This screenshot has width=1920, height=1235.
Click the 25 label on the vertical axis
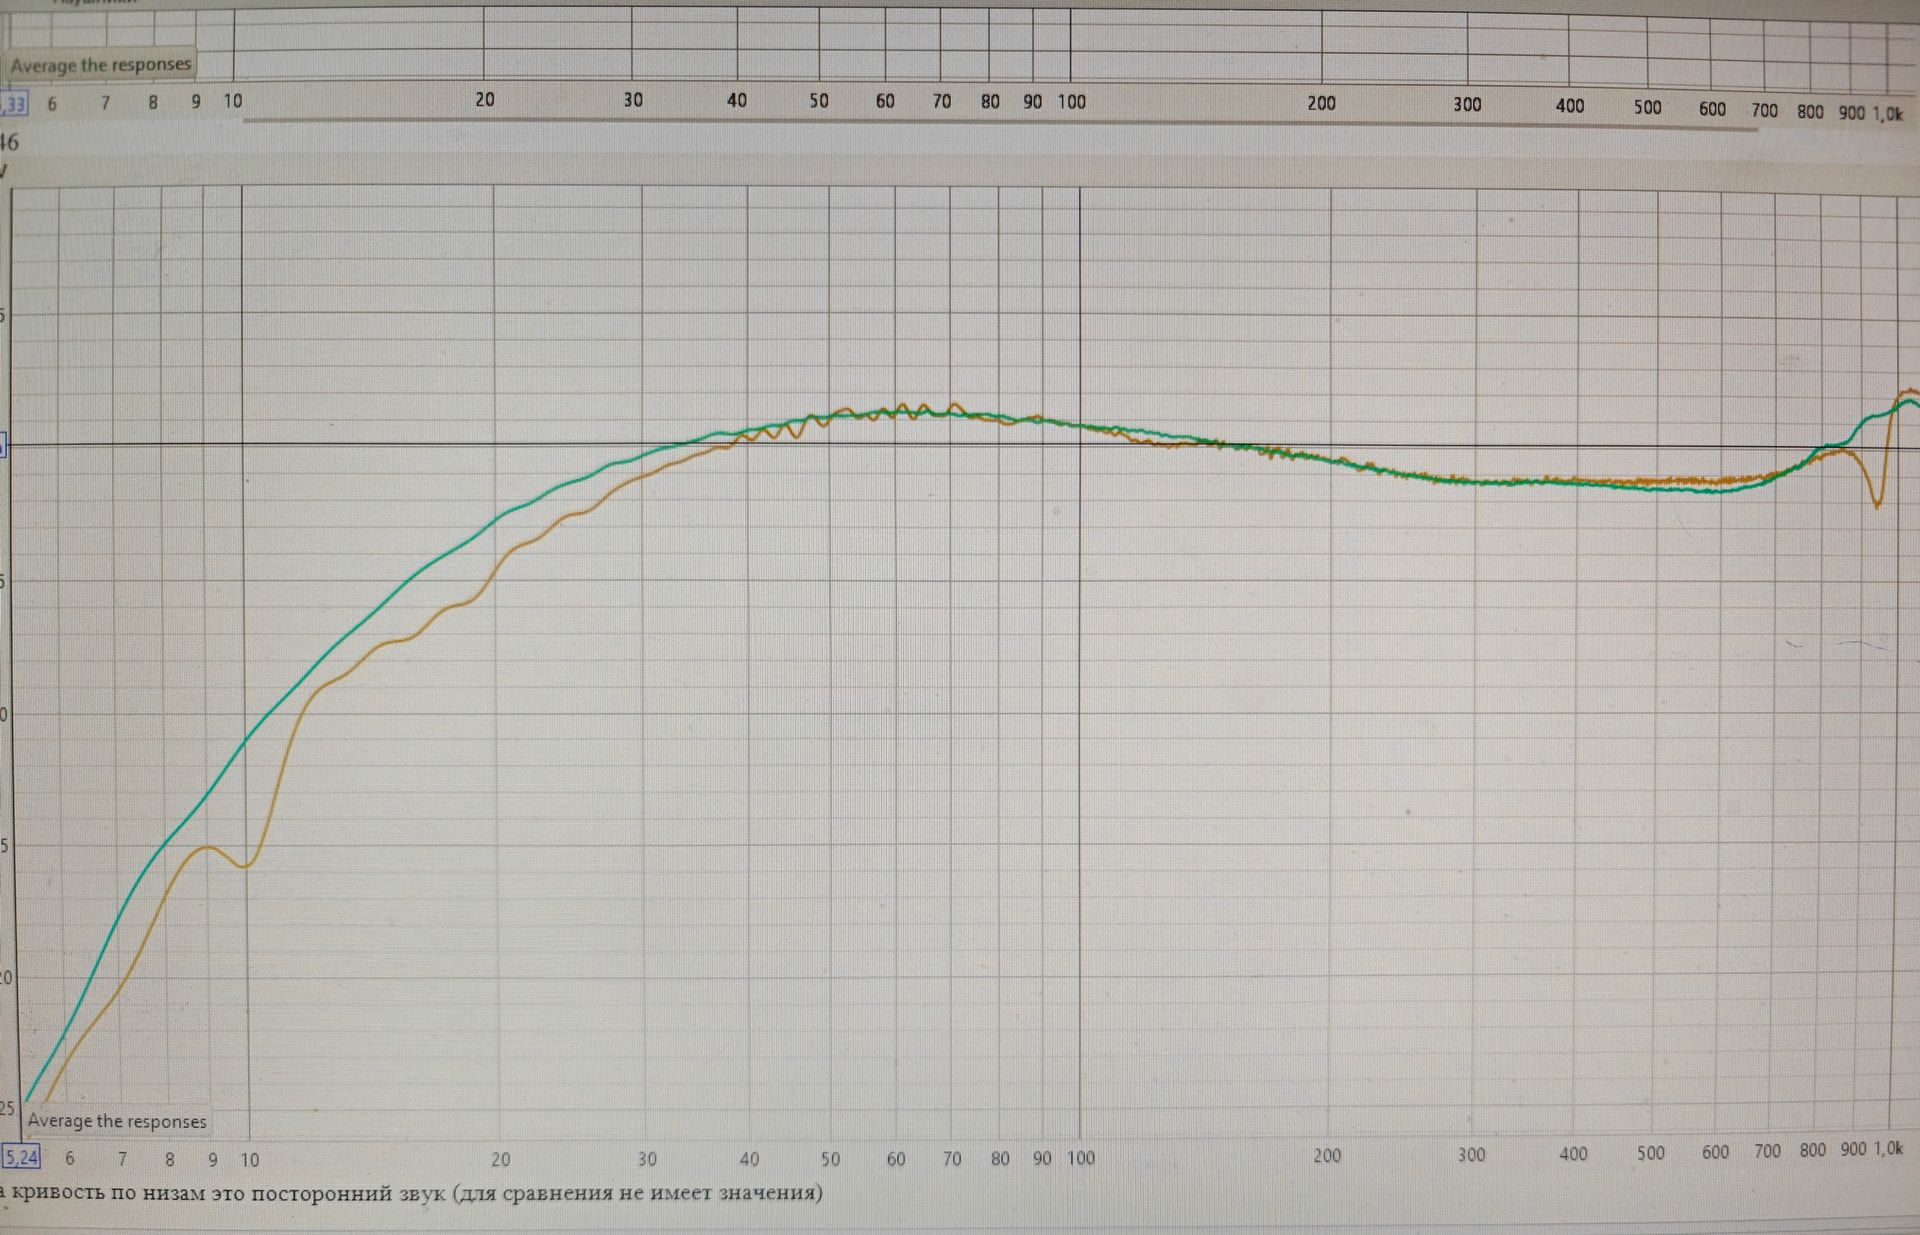(7, 1108)
